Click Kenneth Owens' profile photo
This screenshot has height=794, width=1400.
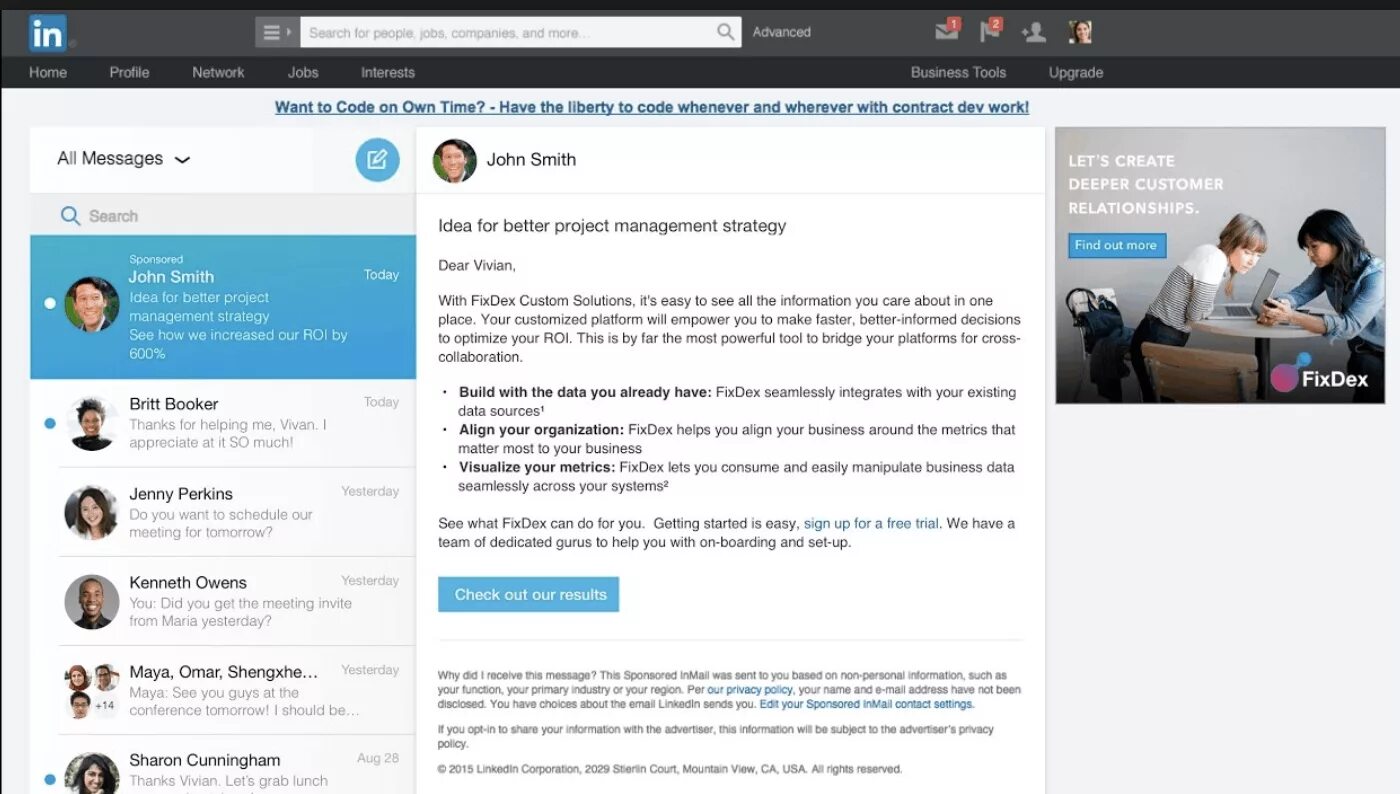(92, 602)
